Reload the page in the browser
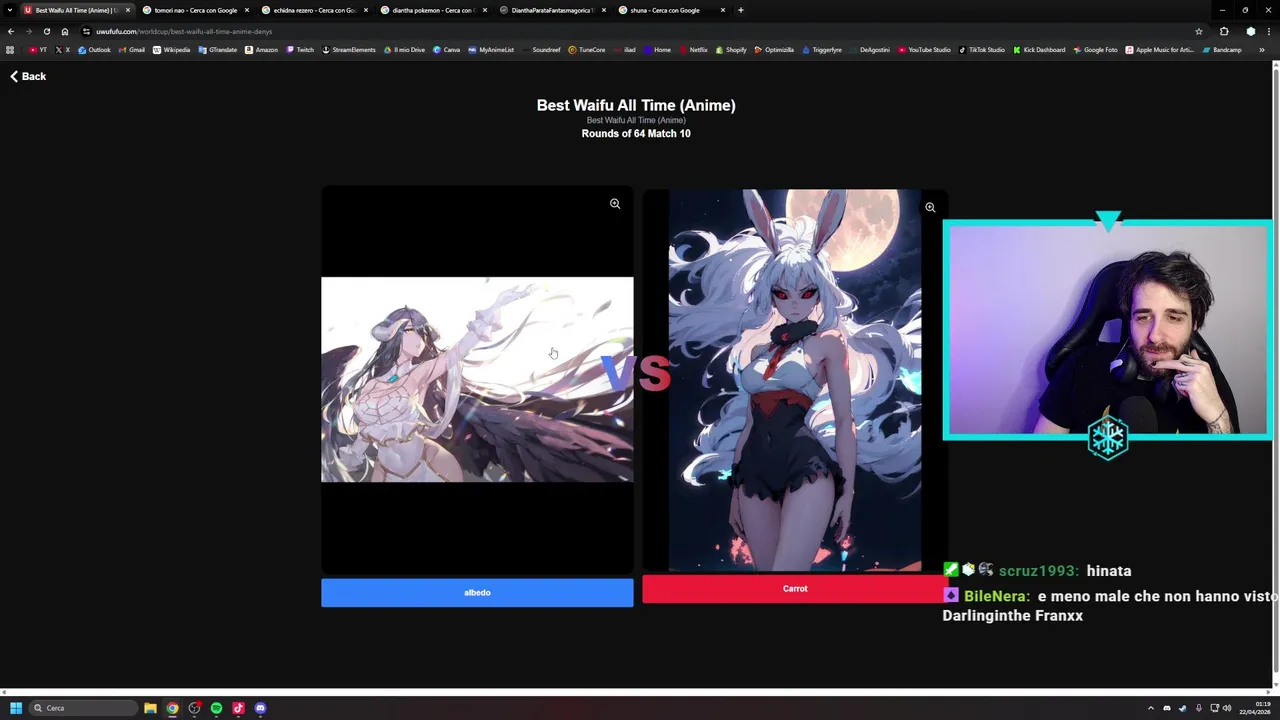The image size is (1280, 720). [46, 31]
